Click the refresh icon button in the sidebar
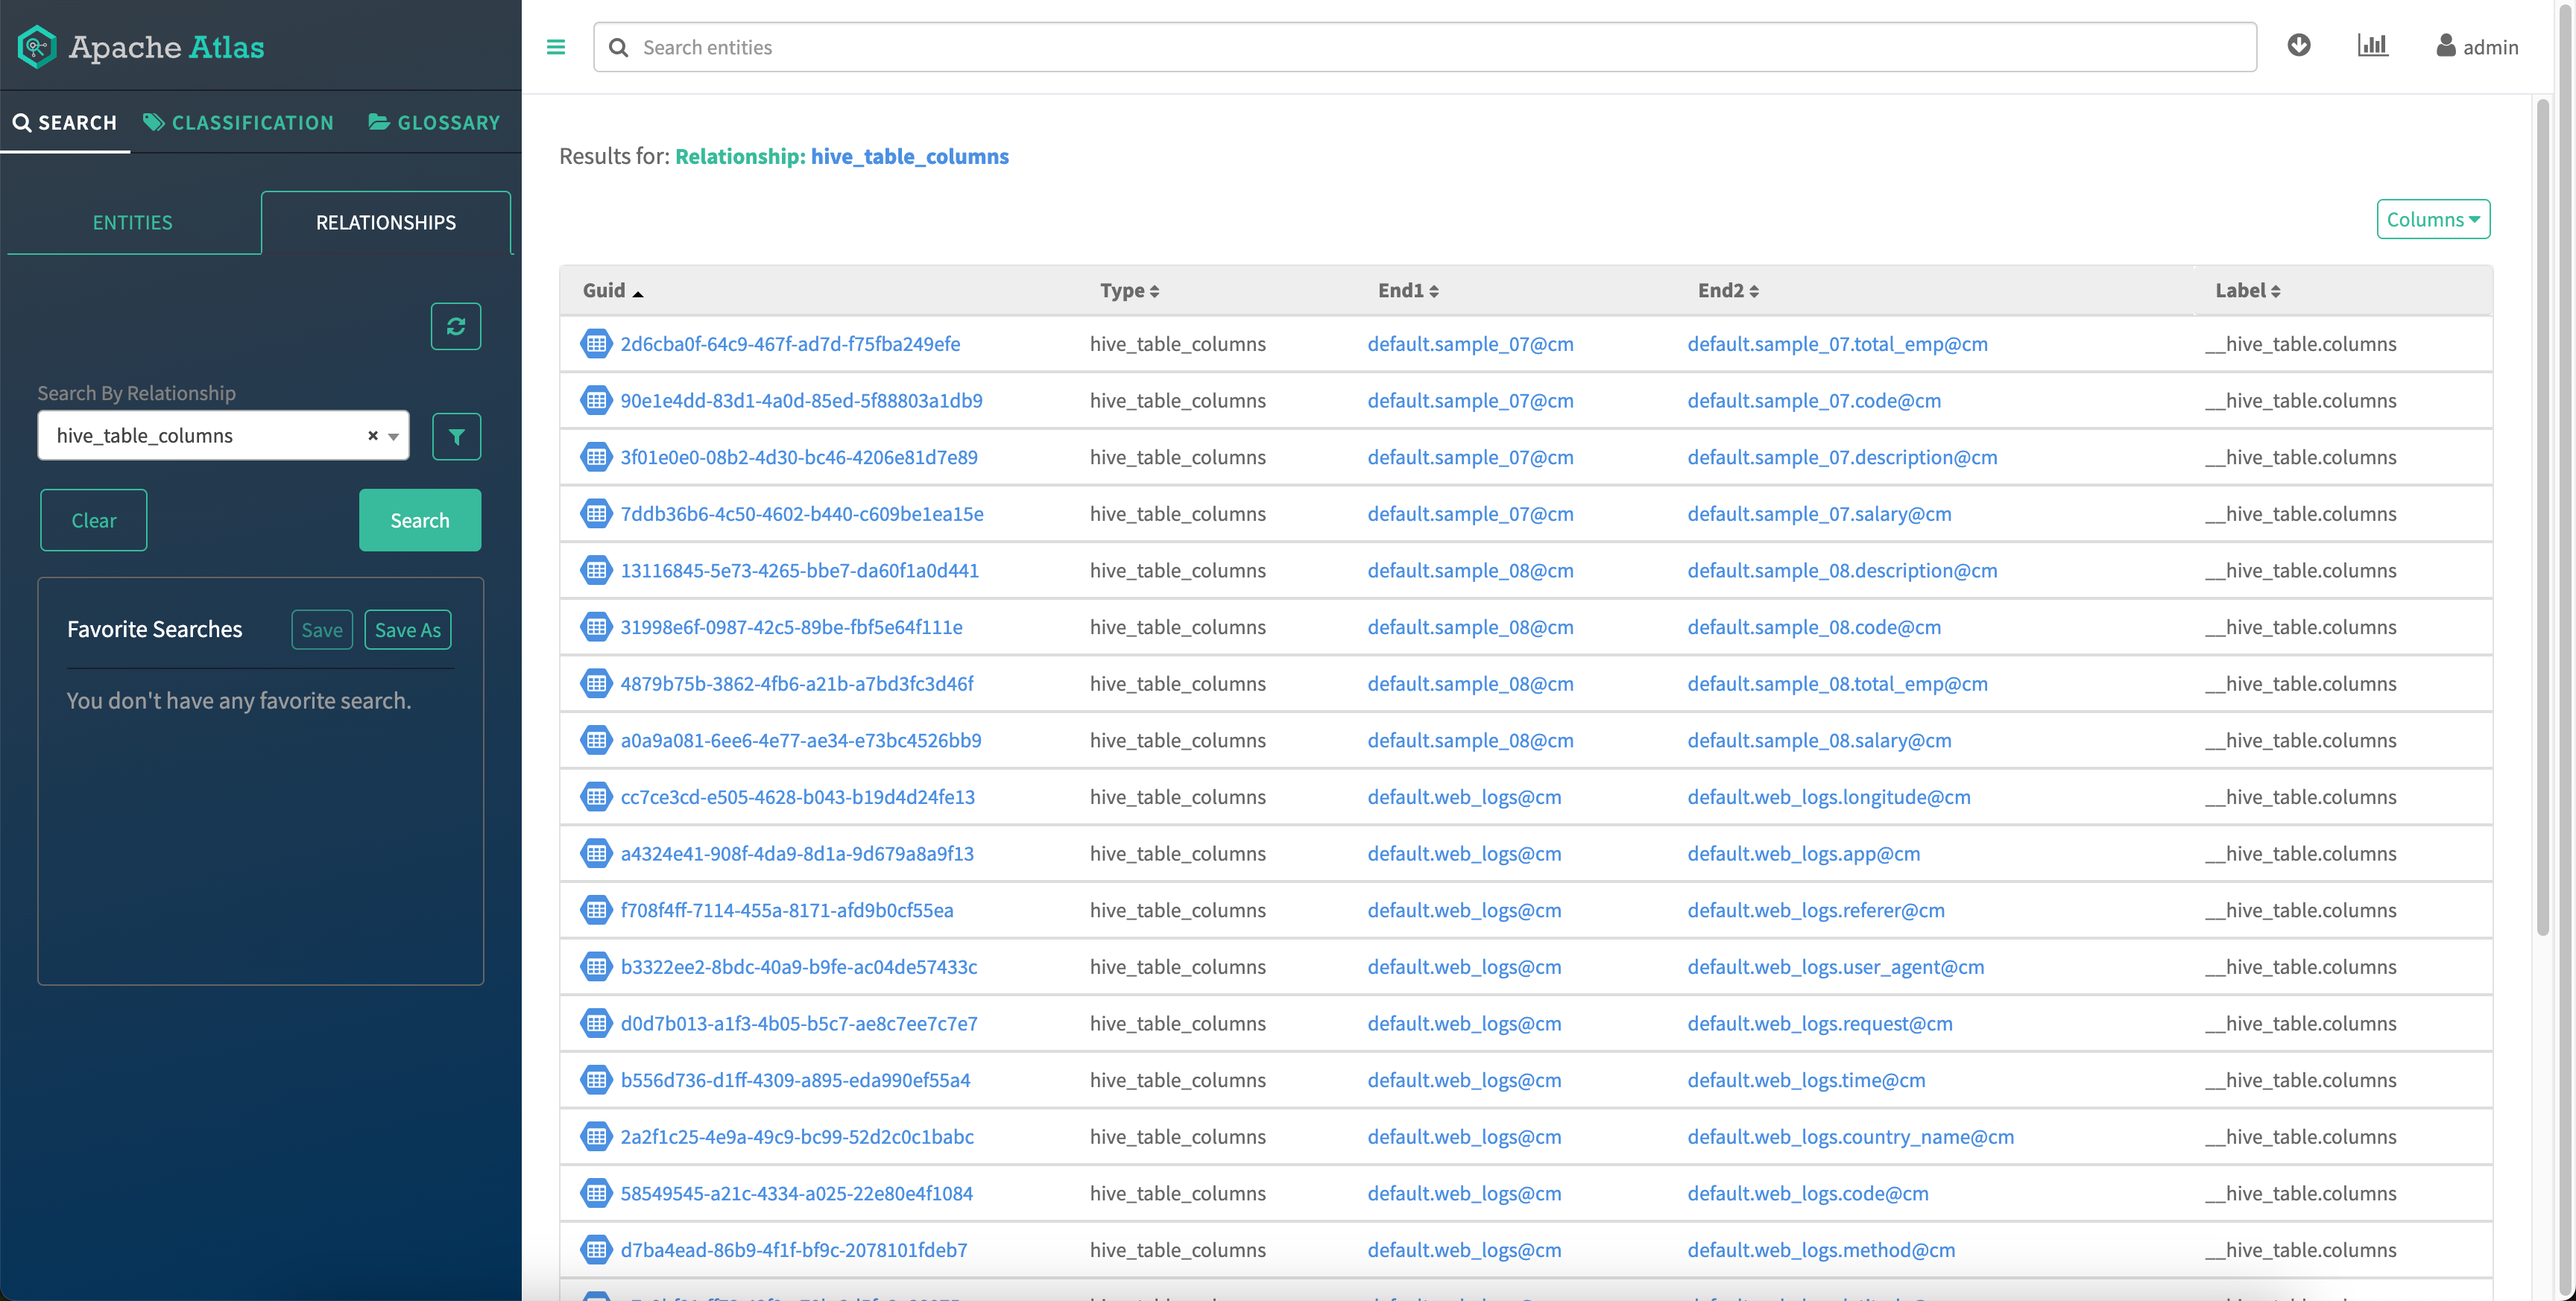2576x1301 pixels. tap(456, 326)
